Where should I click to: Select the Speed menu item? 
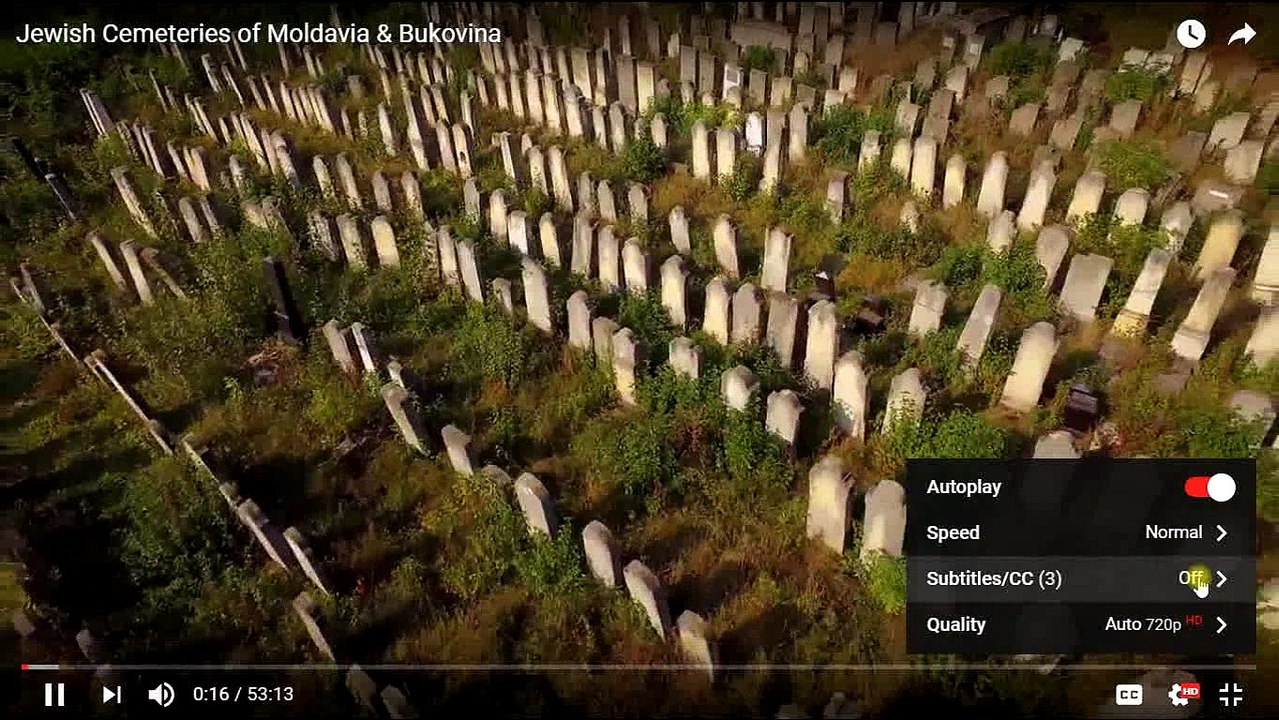pos(1080,533)
